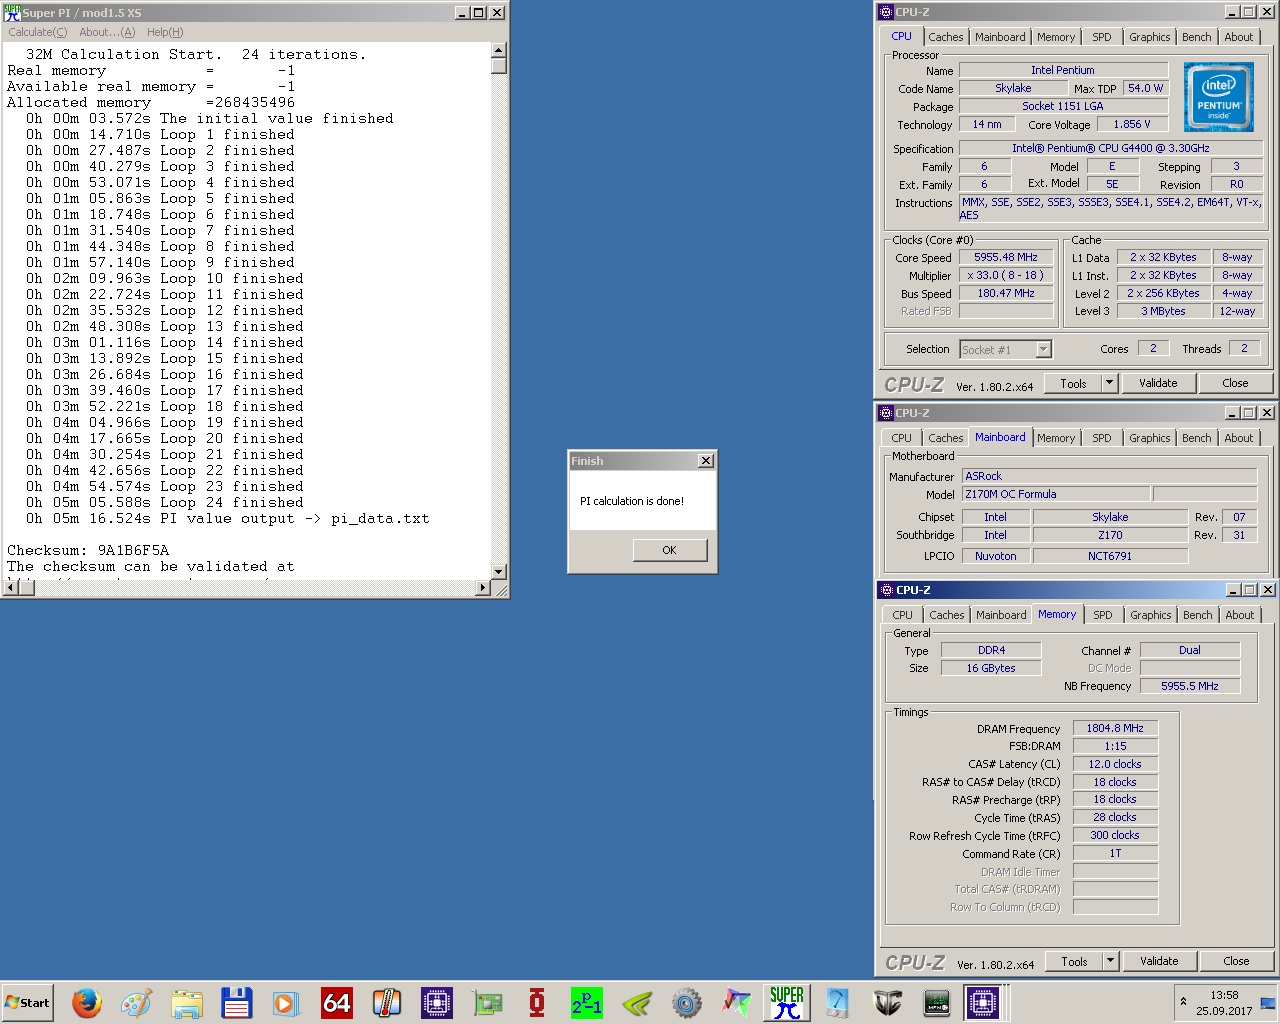Launch Firefox from the taskbar
The height and width of the screenshot is (1024, 1280).
pos(87,1002)
